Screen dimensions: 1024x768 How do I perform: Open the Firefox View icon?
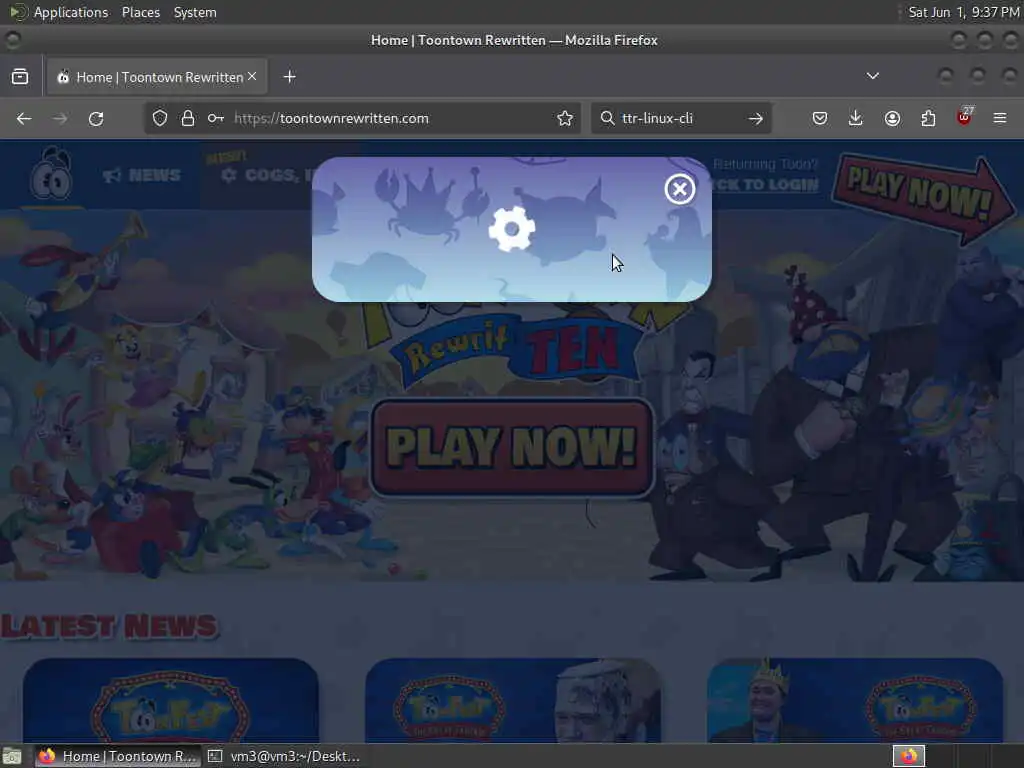click(20, 77)
